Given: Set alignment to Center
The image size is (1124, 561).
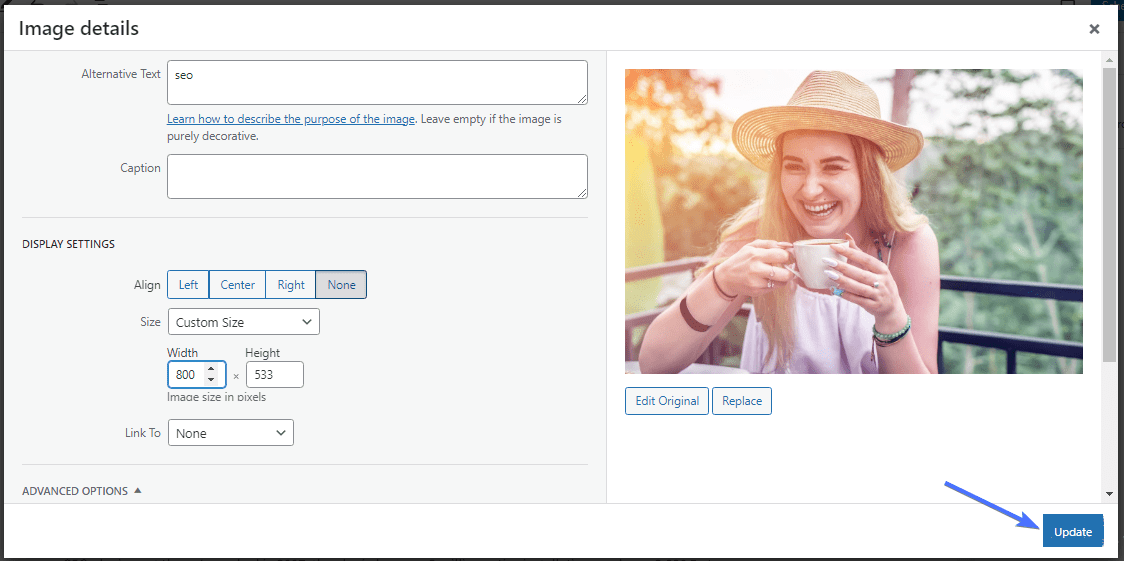Looking at the screenshot, I should (x=237, y=284).
